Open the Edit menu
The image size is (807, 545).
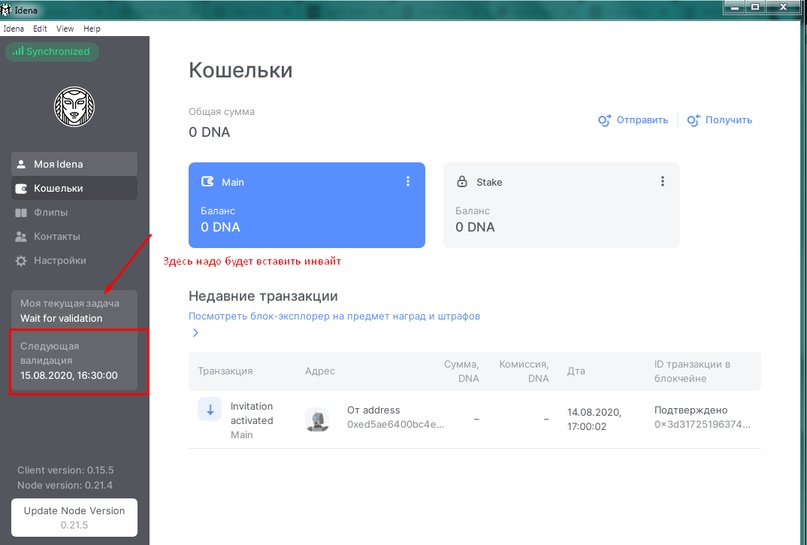[x=40, y=29]
